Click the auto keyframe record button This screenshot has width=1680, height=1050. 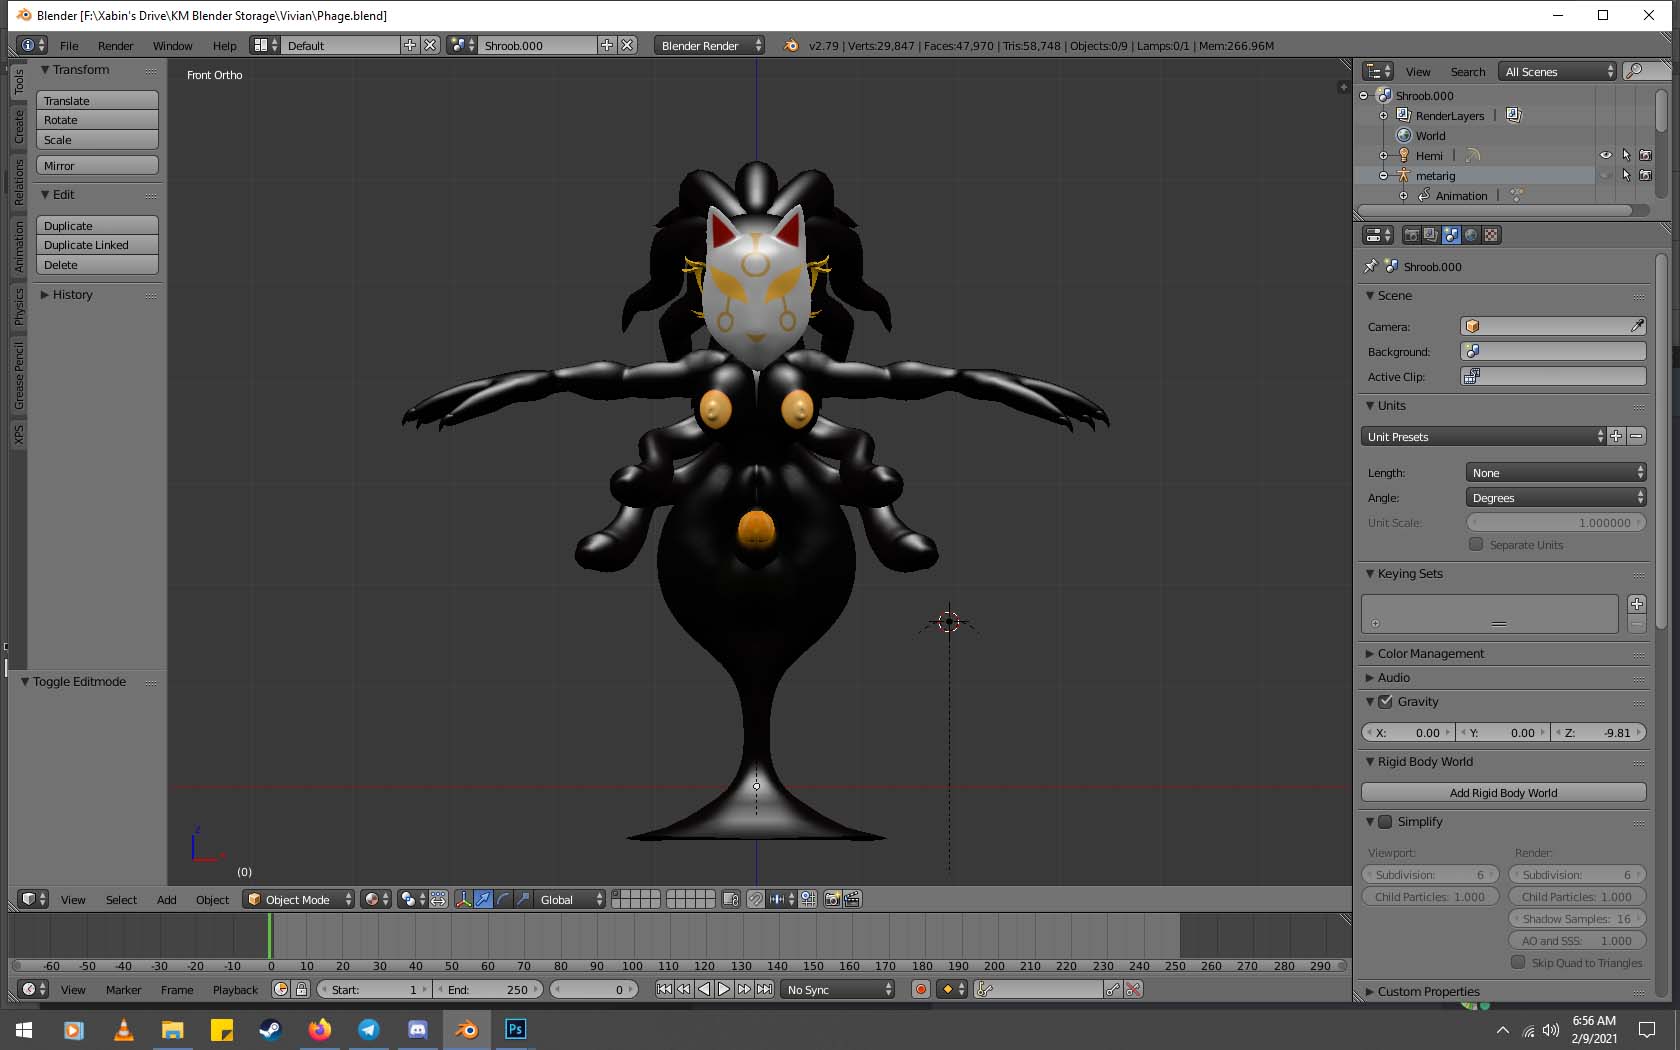click(x=920, y=989)
